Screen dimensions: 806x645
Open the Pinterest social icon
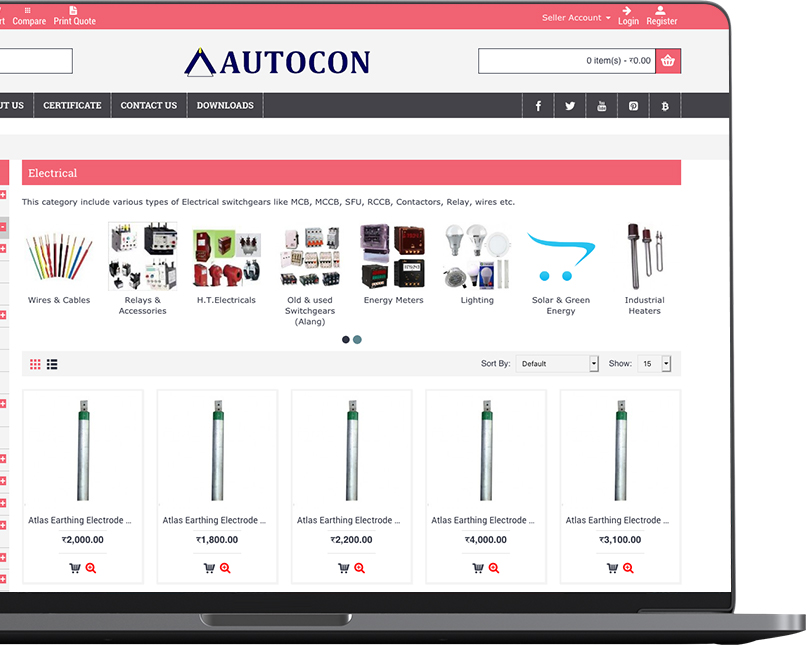(x=633, y=106)
